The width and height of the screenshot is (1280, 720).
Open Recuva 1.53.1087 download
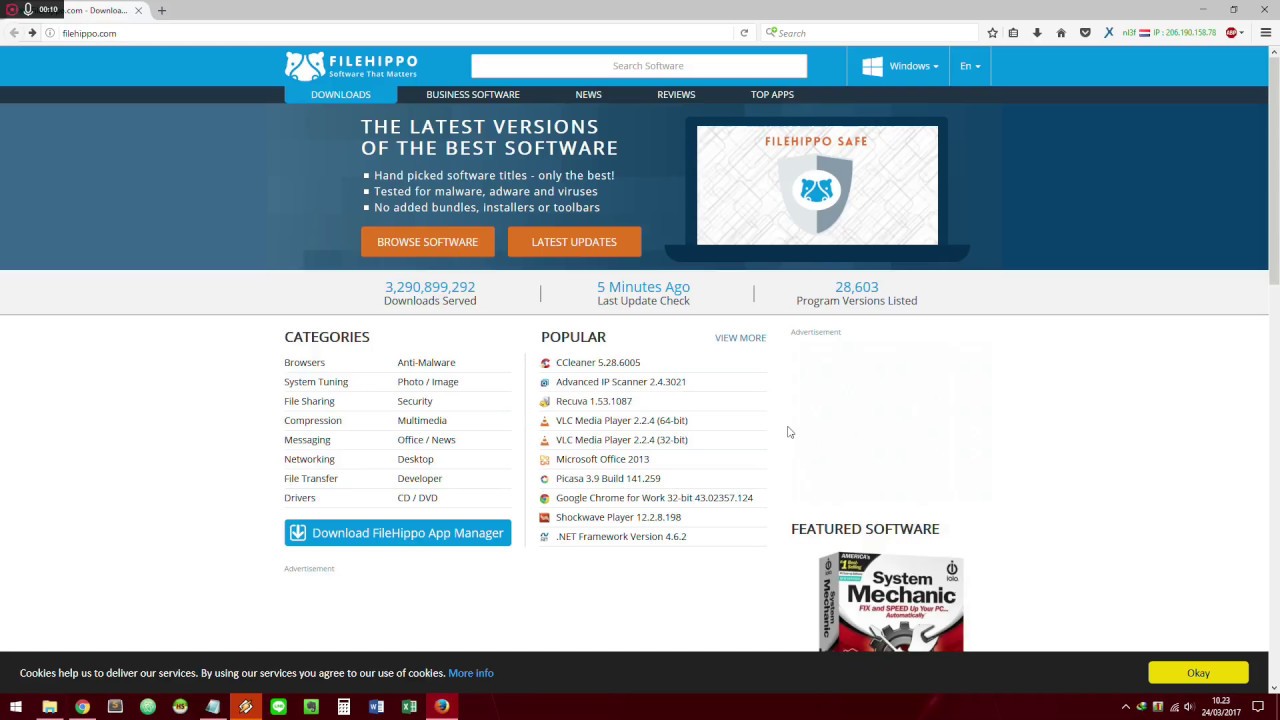point(594,401)
